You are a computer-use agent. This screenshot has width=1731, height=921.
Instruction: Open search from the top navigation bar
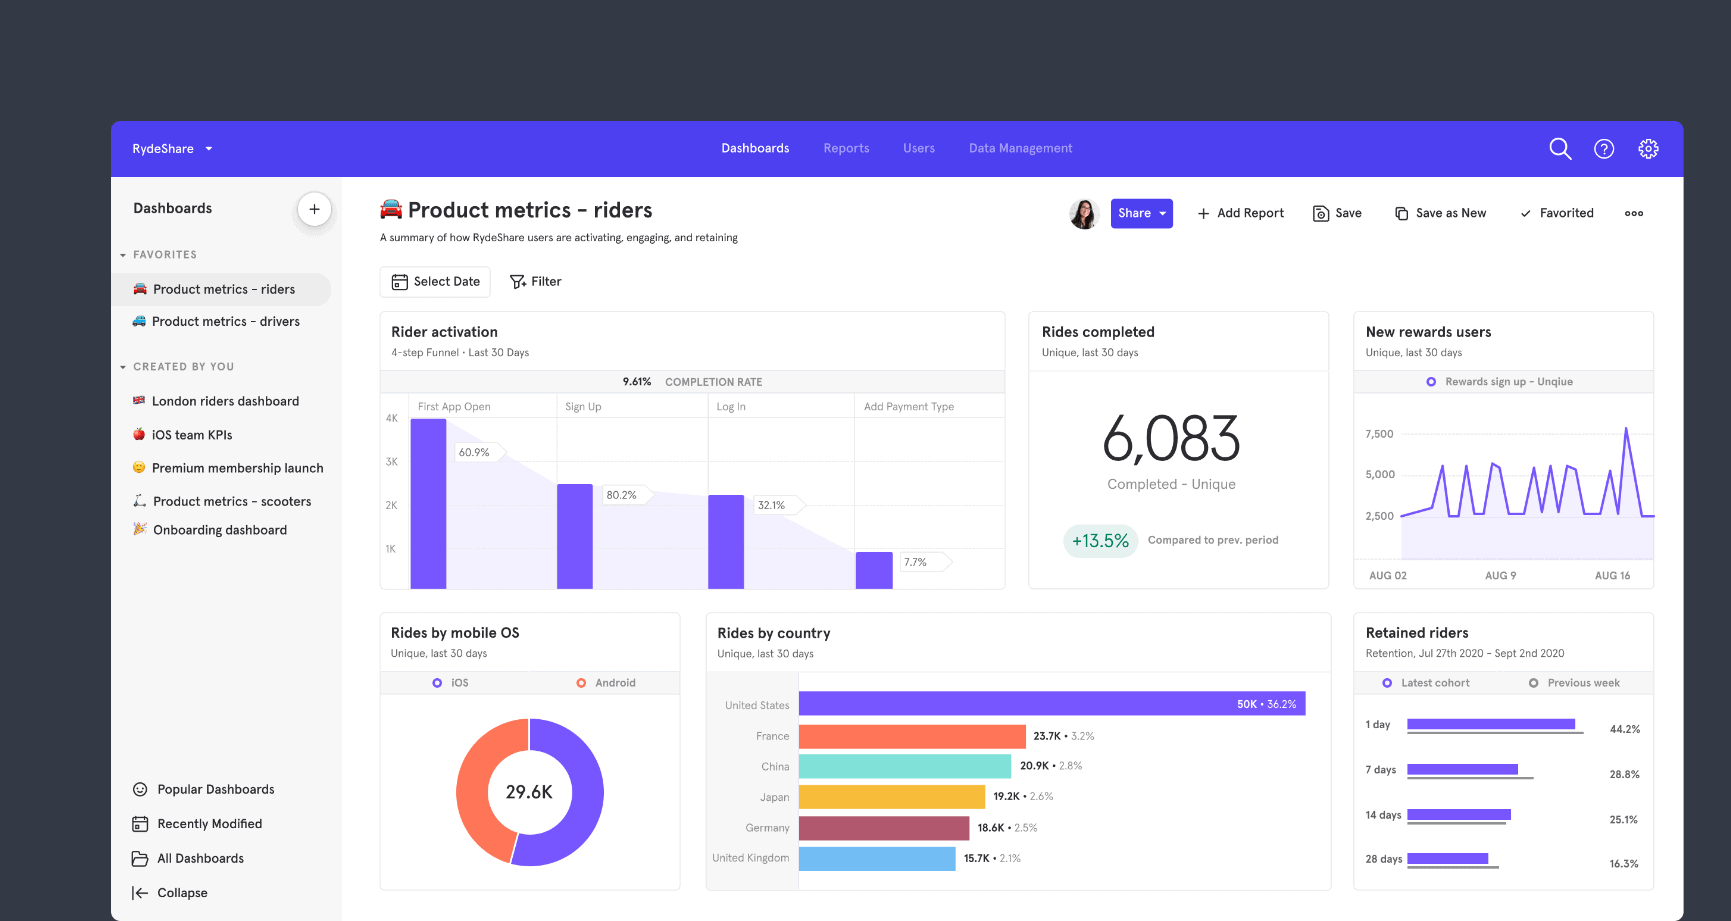pos(1559,148)
